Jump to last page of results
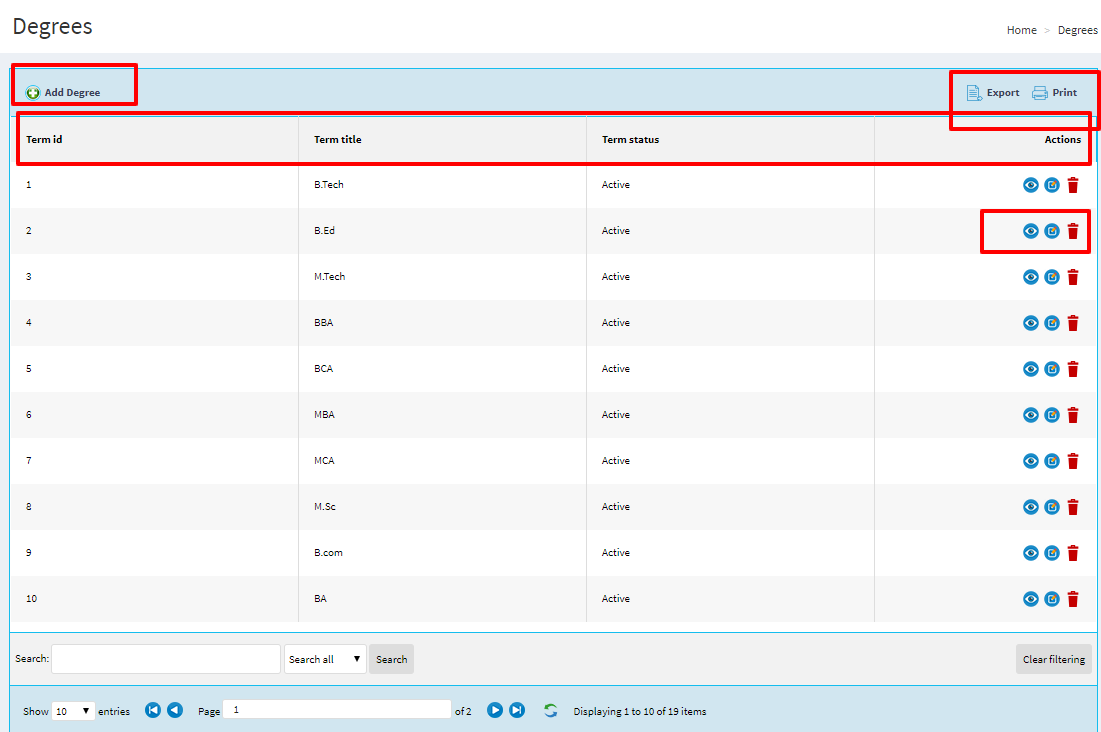This screenshot has width=1101, height=732. pyautogui.click(x=517, y=710)
